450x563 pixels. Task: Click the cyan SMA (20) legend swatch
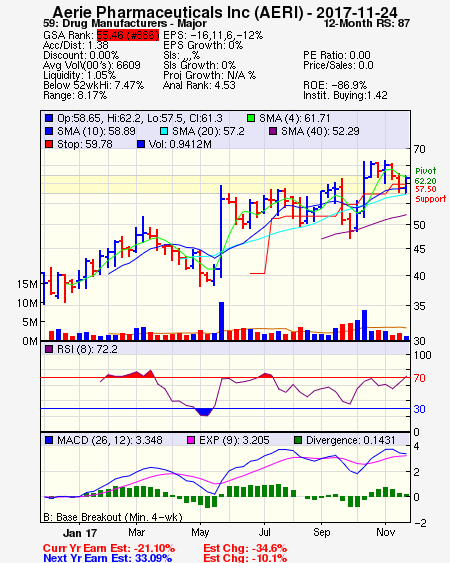[164, 131]
